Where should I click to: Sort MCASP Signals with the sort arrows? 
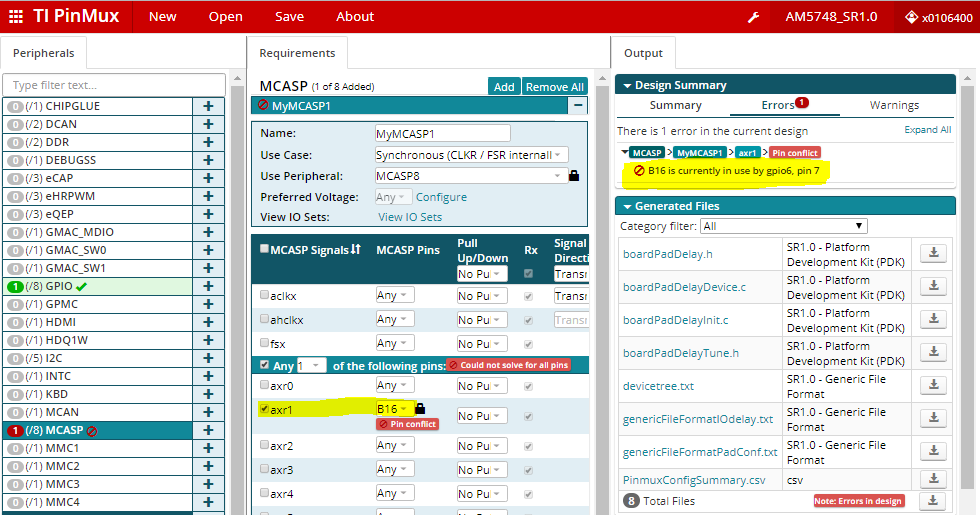356,249
